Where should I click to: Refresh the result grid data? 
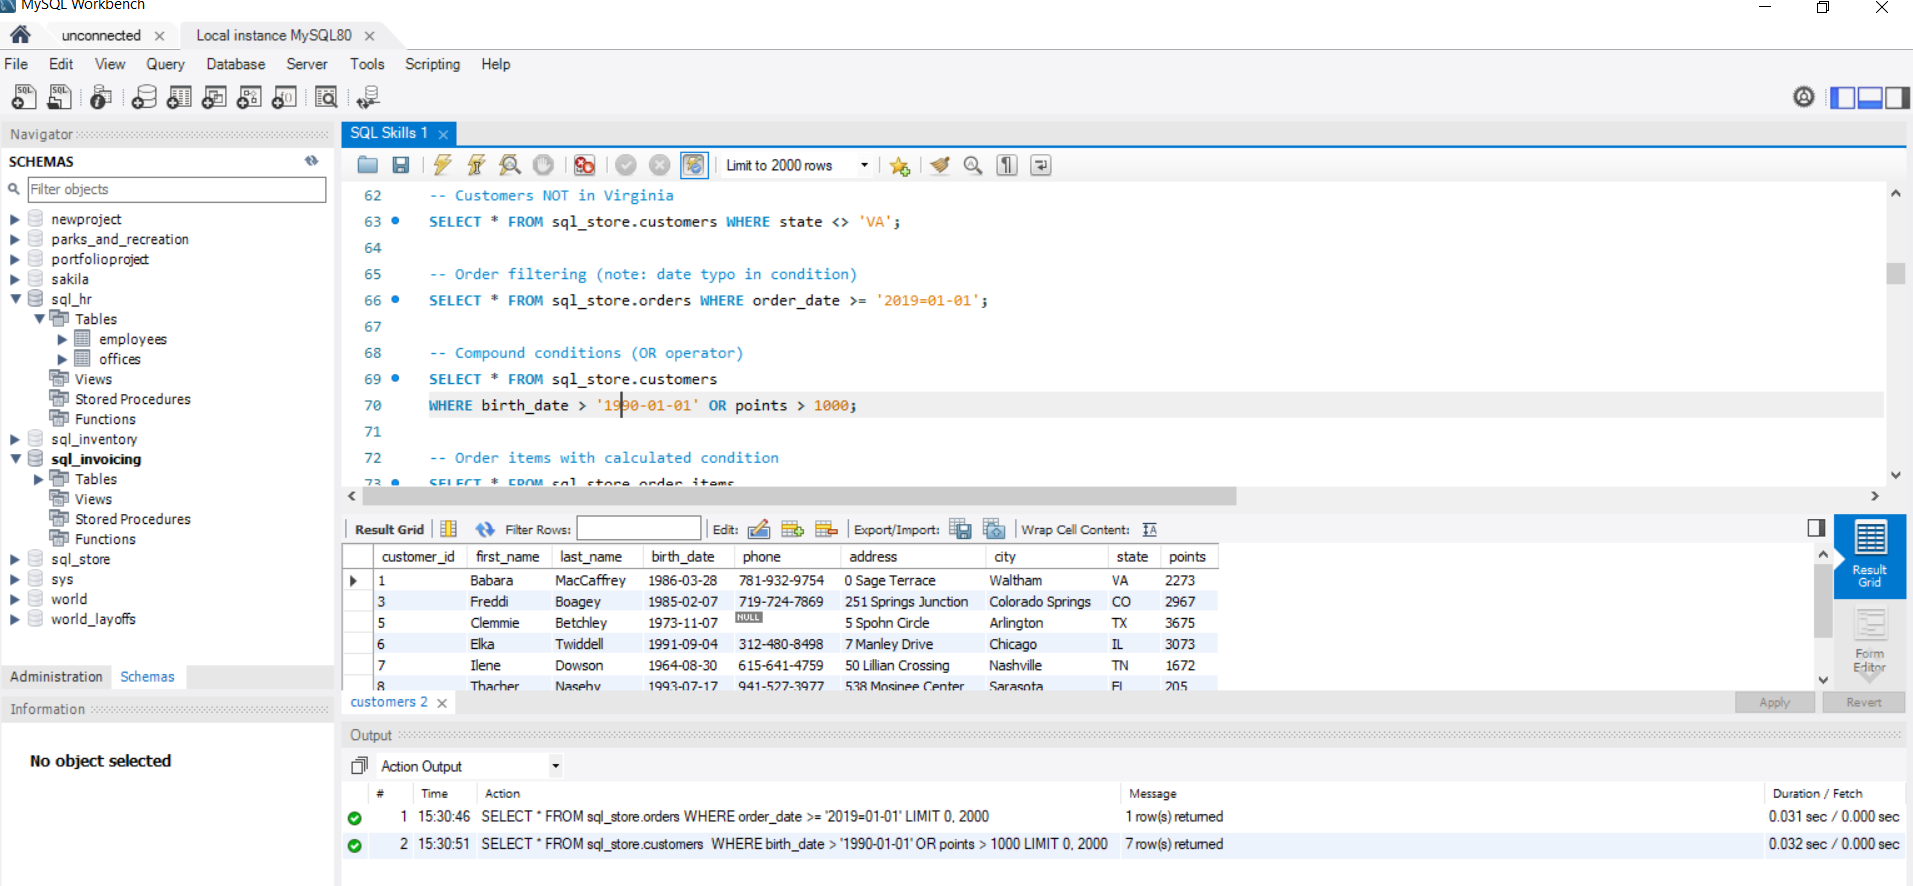coord(485,529)
